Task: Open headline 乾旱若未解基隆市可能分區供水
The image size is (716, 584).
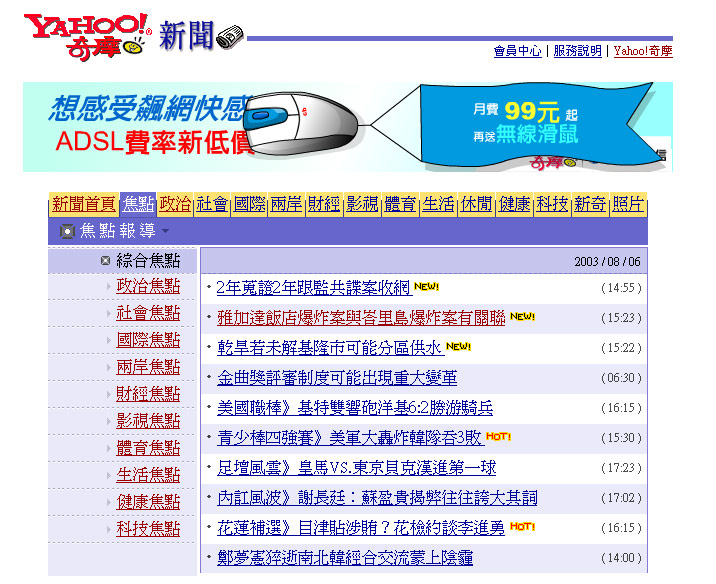Action: pos(331,348)
